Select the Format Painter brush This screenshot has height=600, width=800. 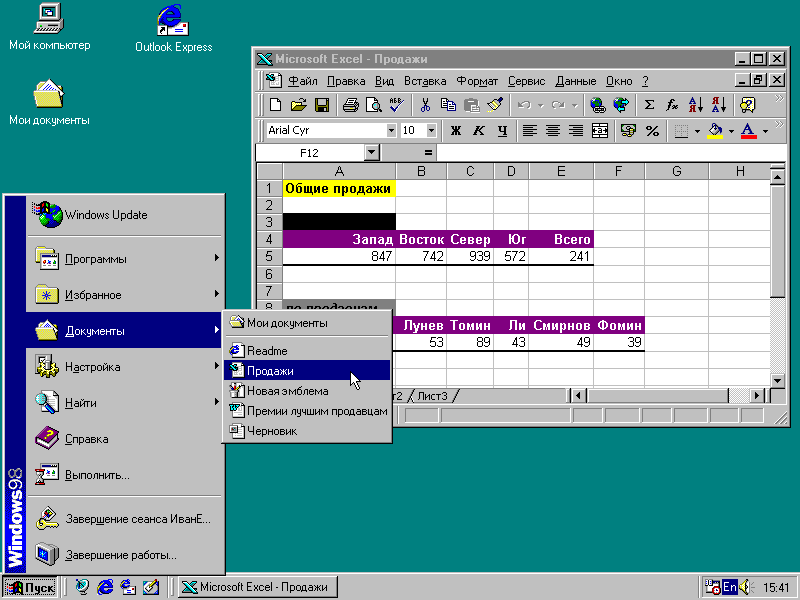pyautogui.click(x=494, y=105)
